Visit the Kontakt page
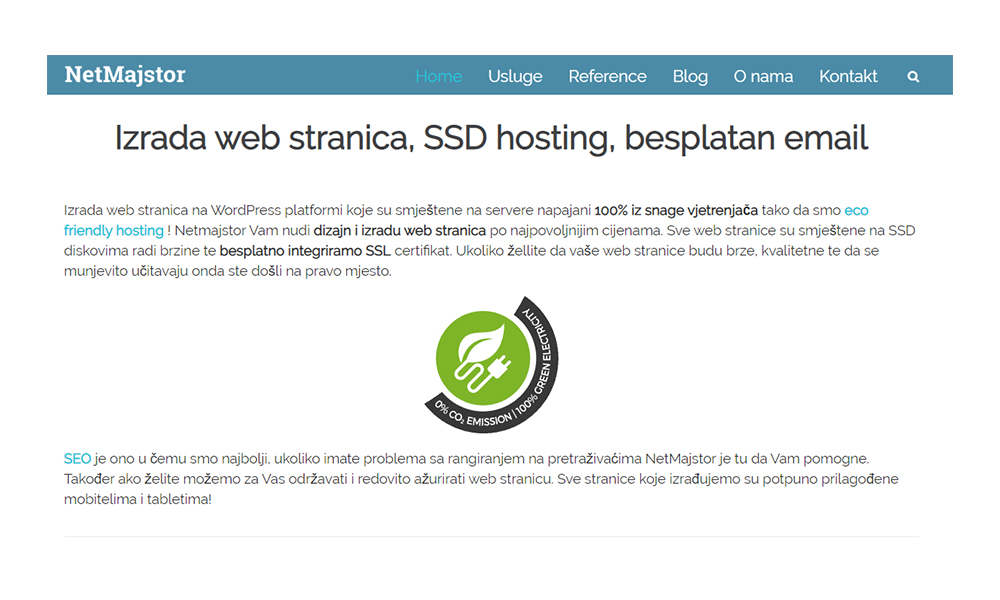The image size is (1000, 600). 848,76
